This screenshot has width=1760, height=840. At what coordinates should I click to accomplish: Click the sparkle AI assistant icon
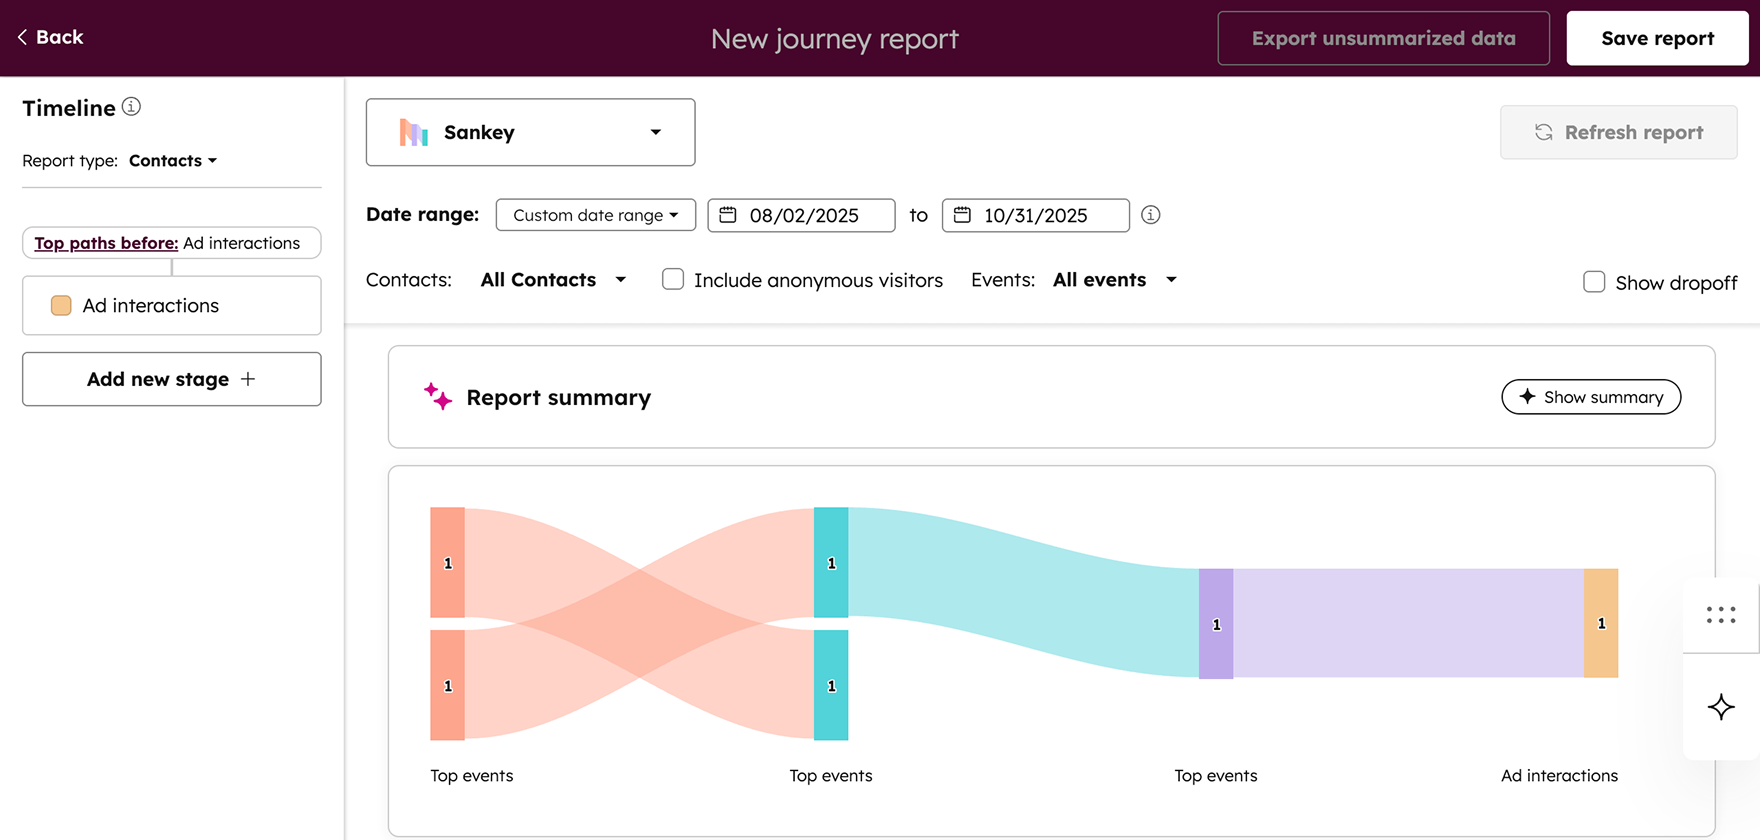1721,707
